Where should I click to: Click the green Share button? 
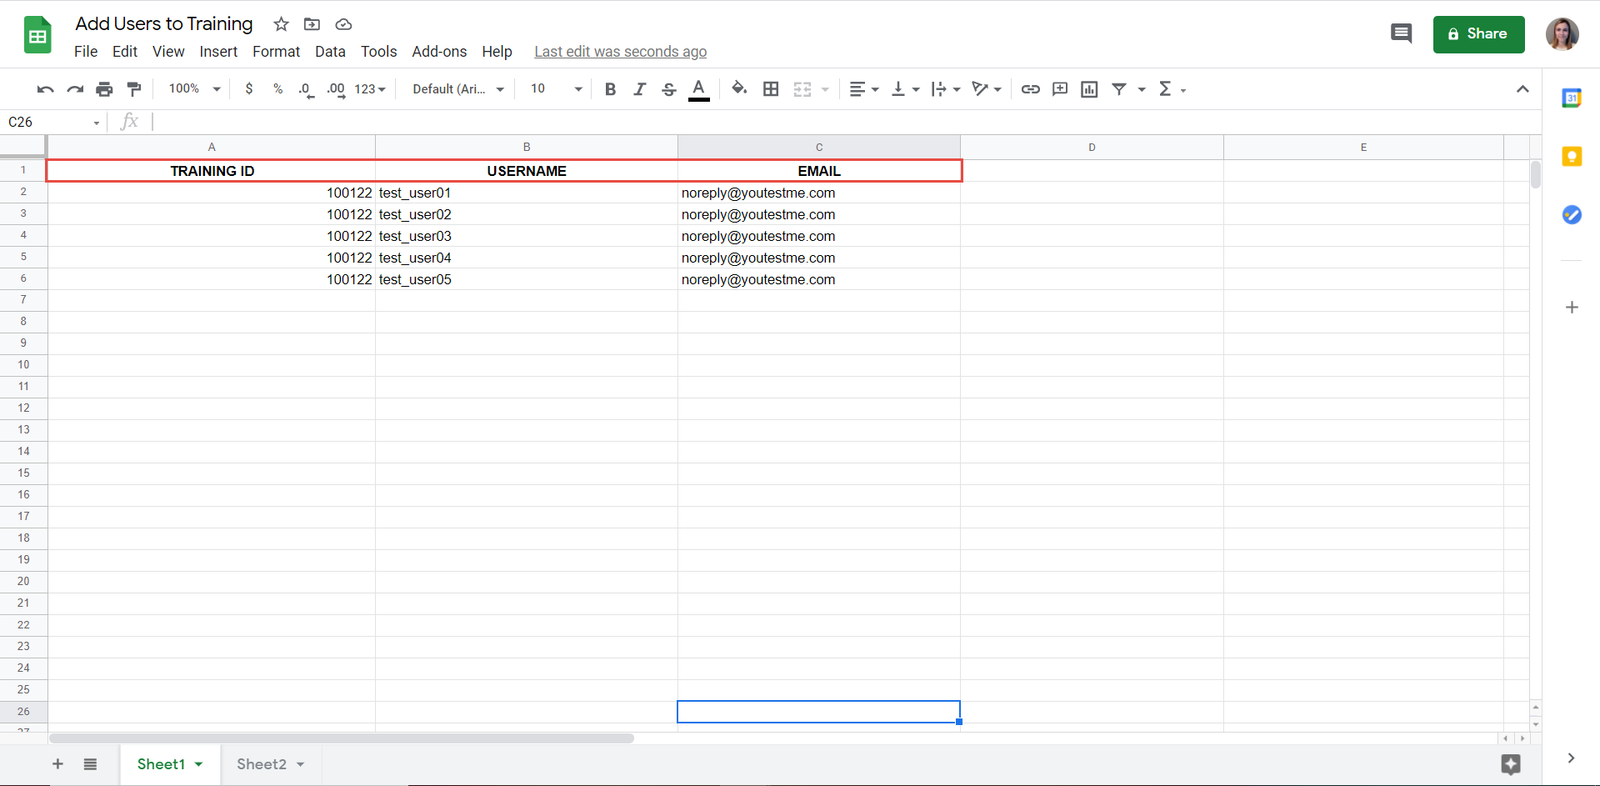tap(1477, 34)
